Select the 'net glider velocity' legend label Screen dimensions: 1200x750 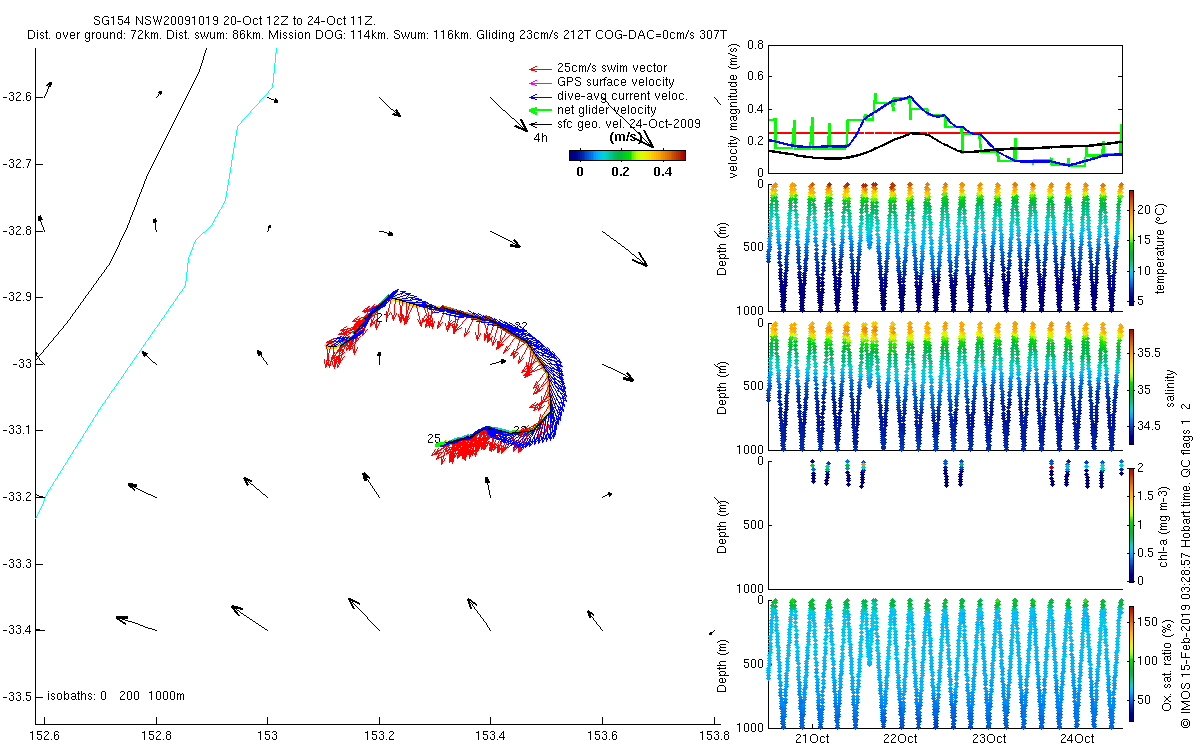coord(607,110)
